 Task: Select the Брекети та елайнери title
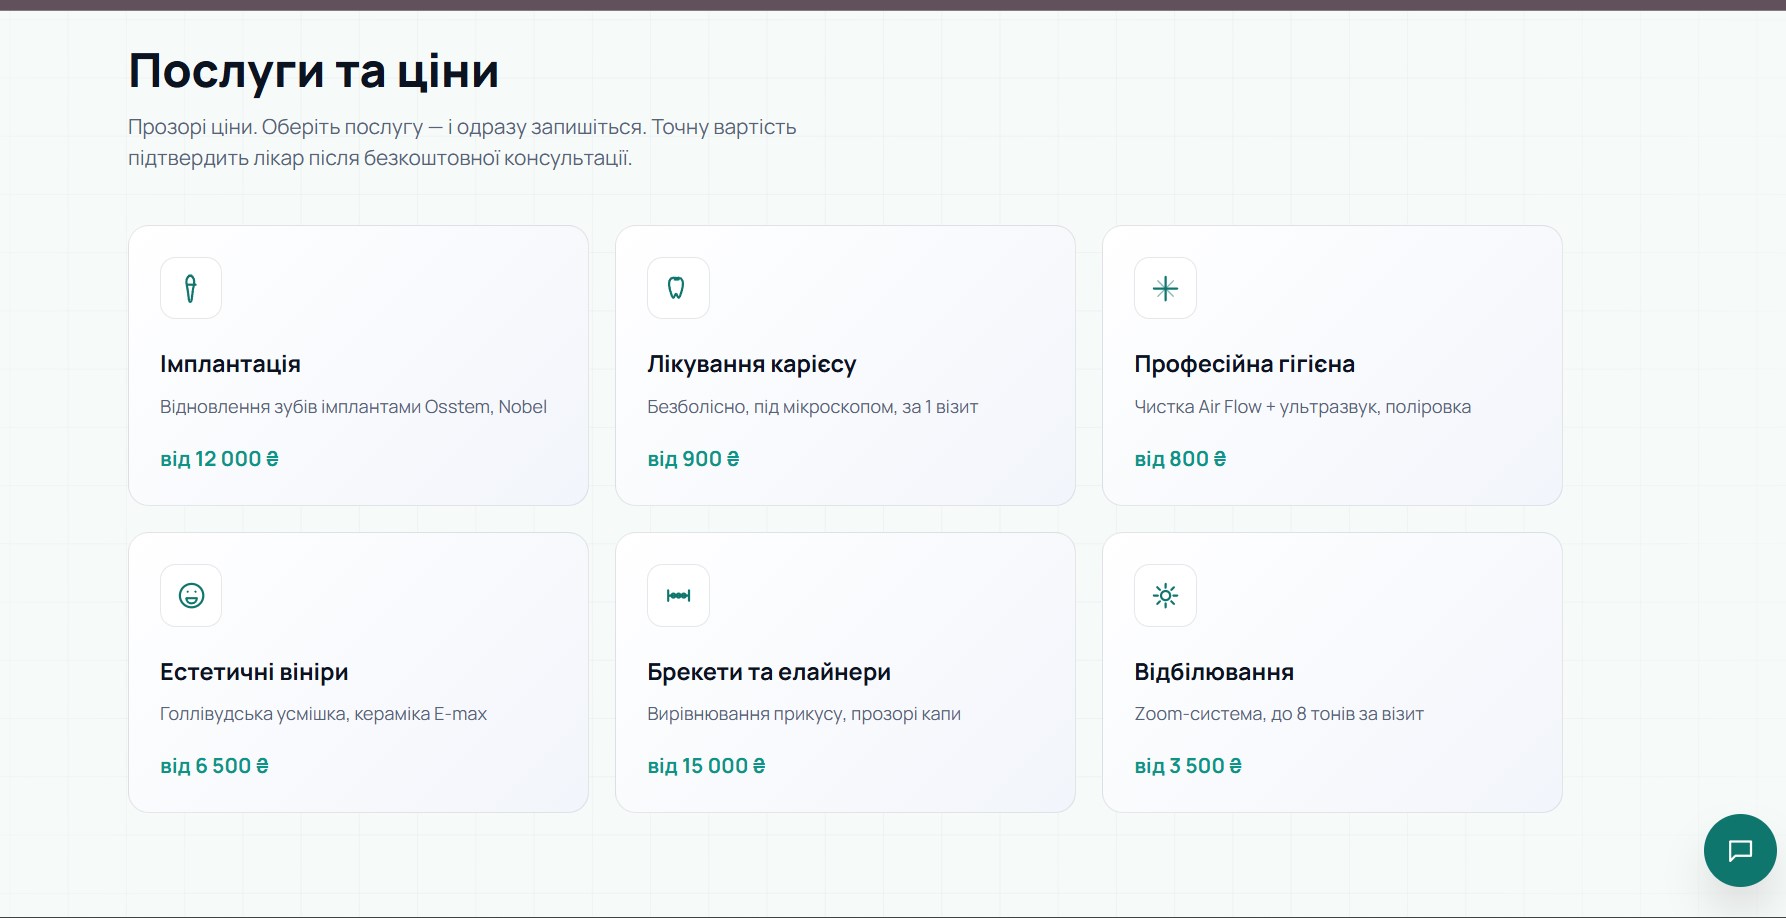pyautogui.click(x=769, y=672)
